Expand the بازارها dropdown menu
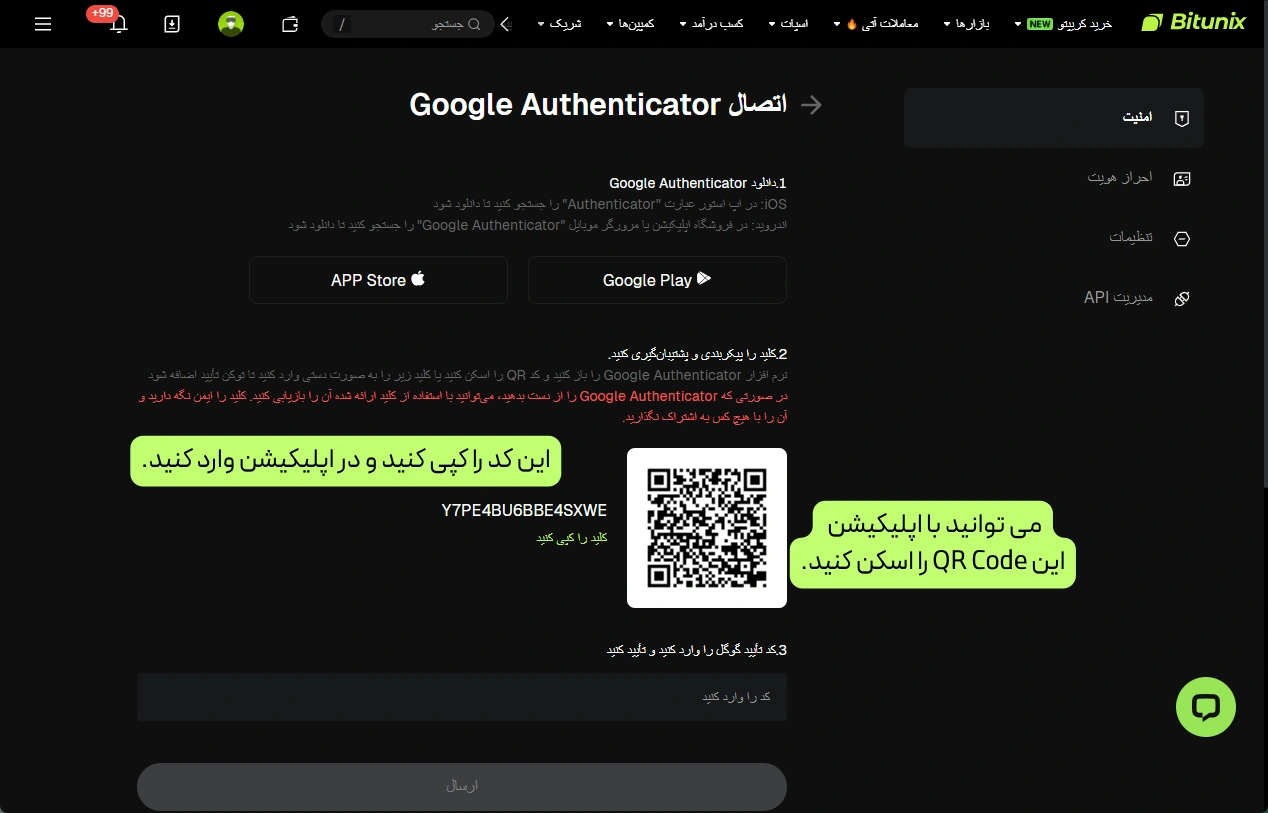 pyautogui.click(x=966, y=24)
